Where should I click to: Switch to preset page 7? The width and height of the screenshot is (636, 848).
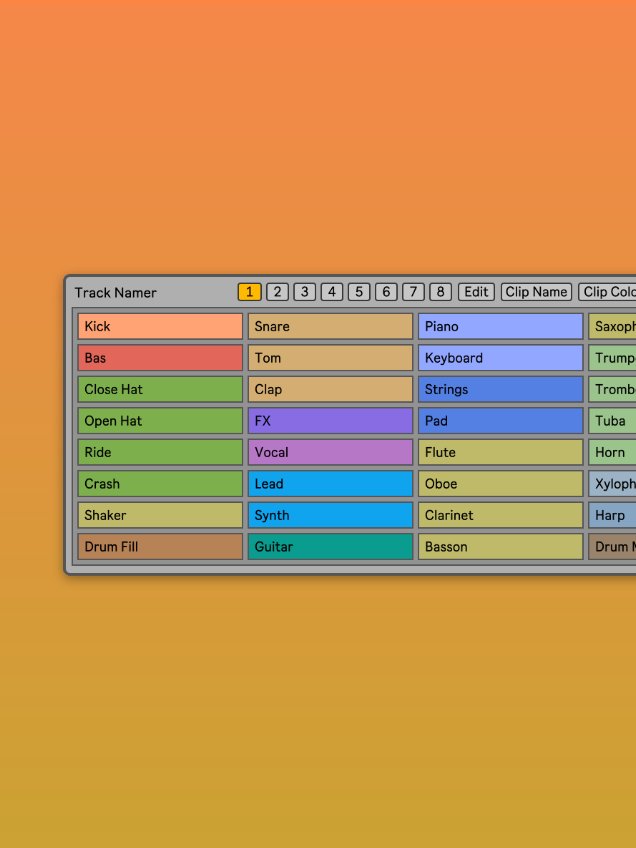point(413,292)
